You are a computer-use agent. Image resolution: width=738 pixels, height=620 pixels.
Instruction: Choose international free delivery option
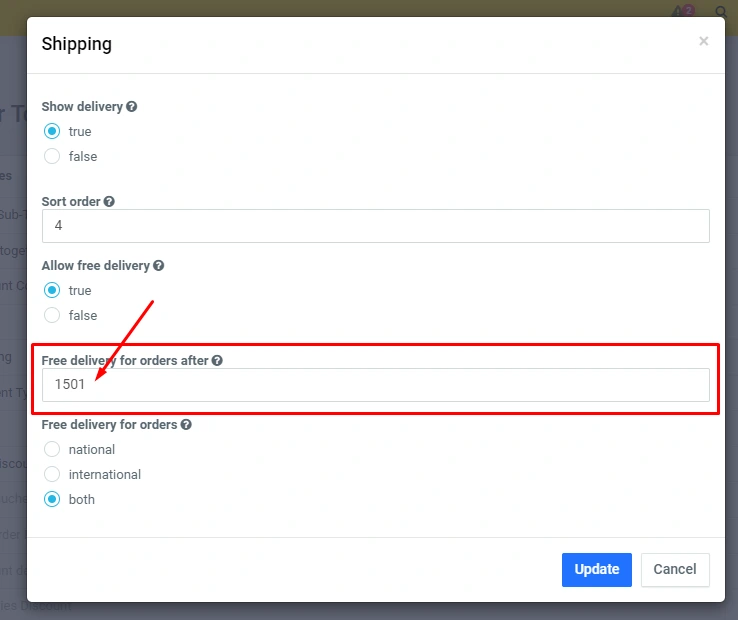click(x=52, y=474)
